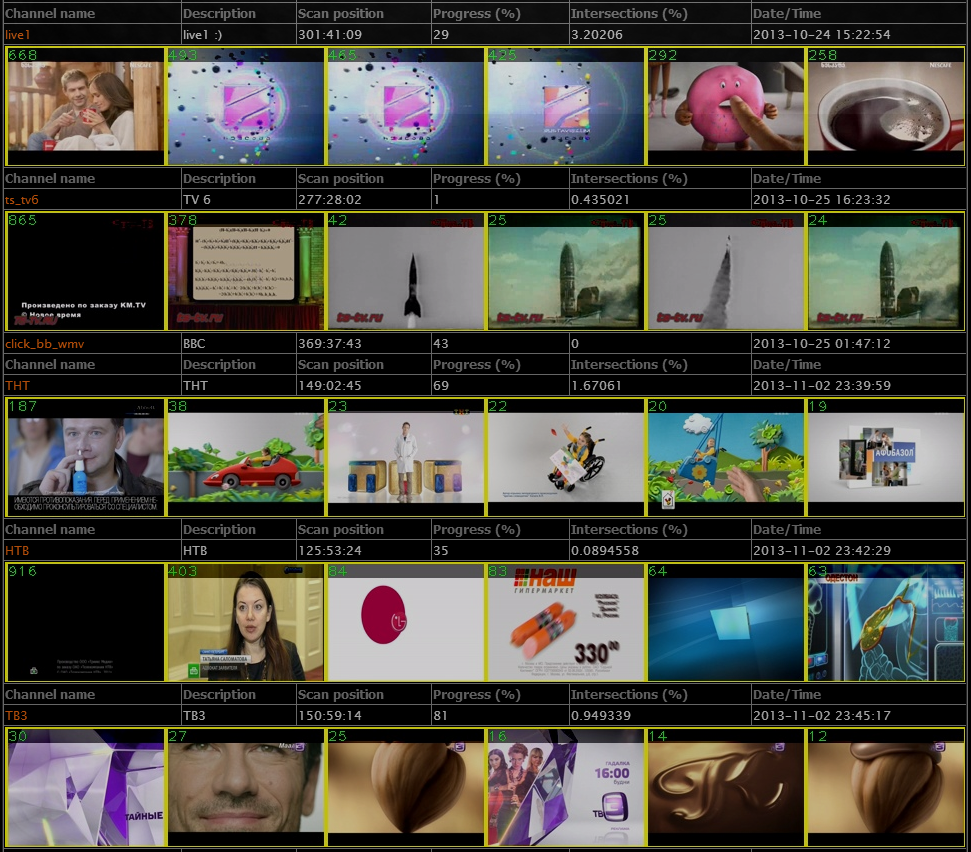Open the orange TB3 channel name link
This screenshot has height=852, width=971.
17,715
